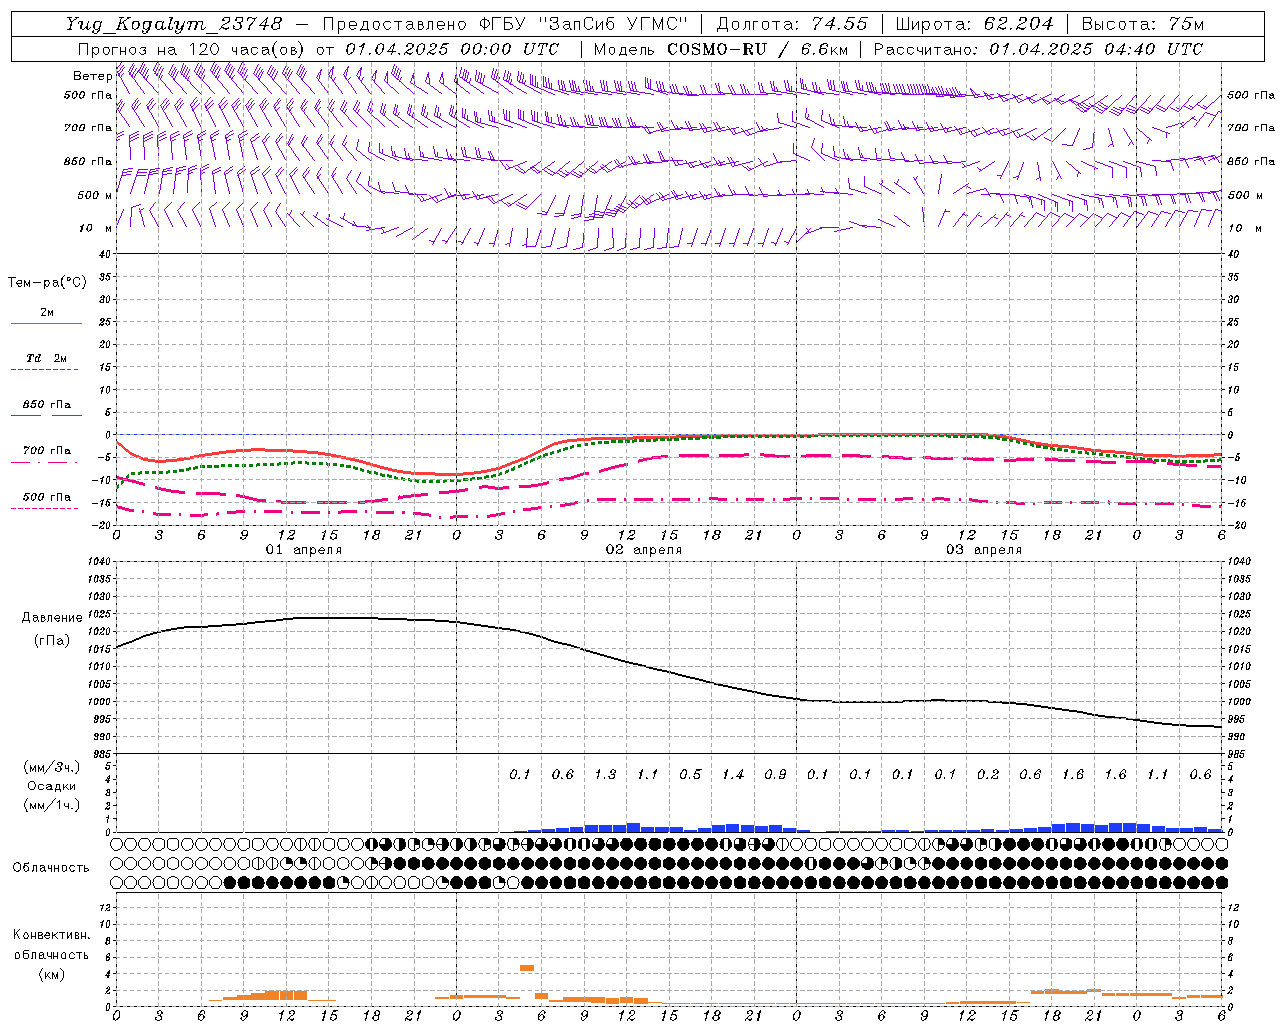Click the Конвективн. convective cloud label
Image resolution: width=1280 pixels, height=1024 pixels.
(51, 935)
